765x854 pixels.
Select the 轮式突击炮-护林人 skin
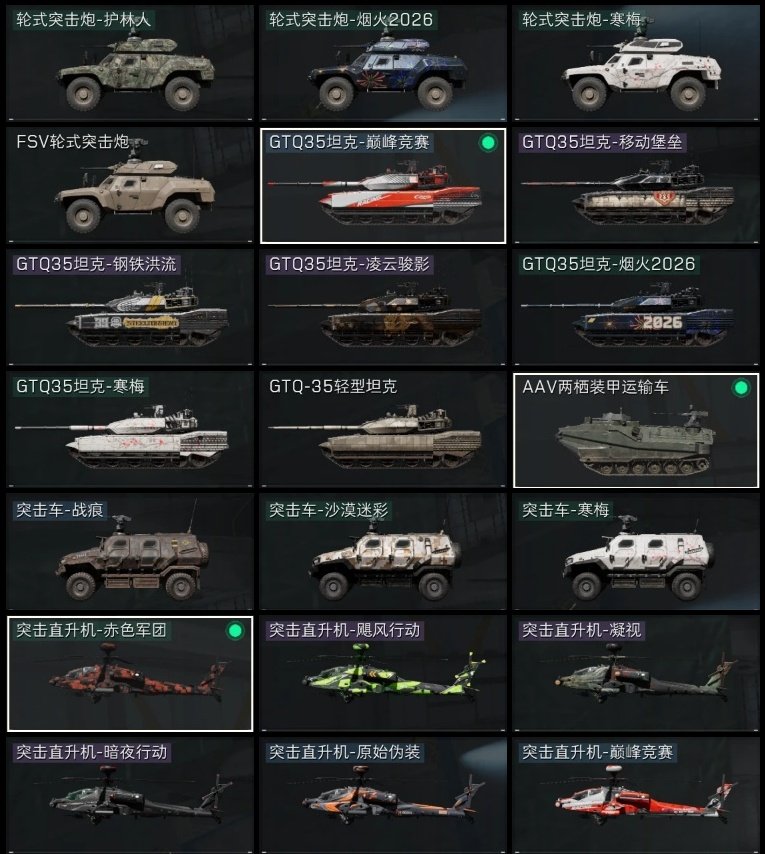pyautogui.click(x=130, y=63)
